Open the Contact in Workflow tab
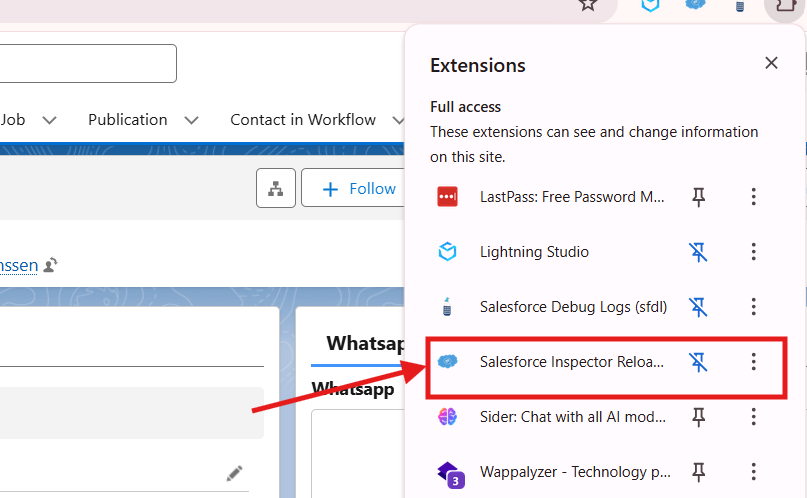807x498 pixels. click(x=303, y=120)
